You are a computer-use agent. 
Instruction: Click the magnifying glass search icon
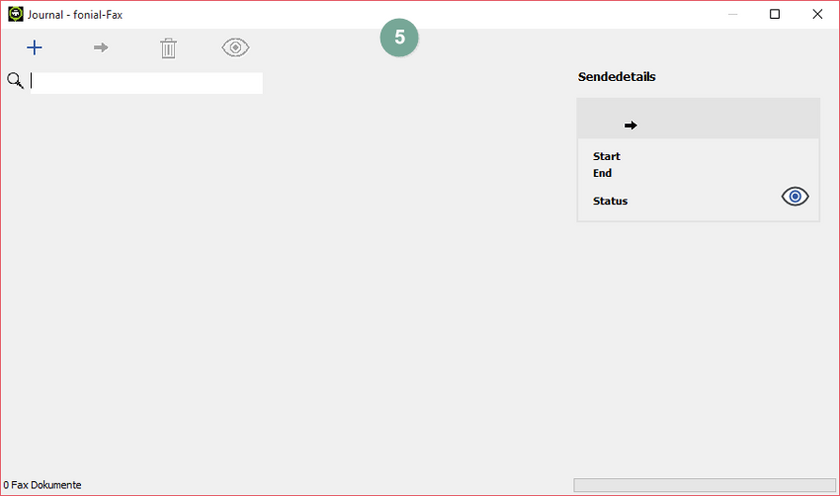(x=15, y=82)
